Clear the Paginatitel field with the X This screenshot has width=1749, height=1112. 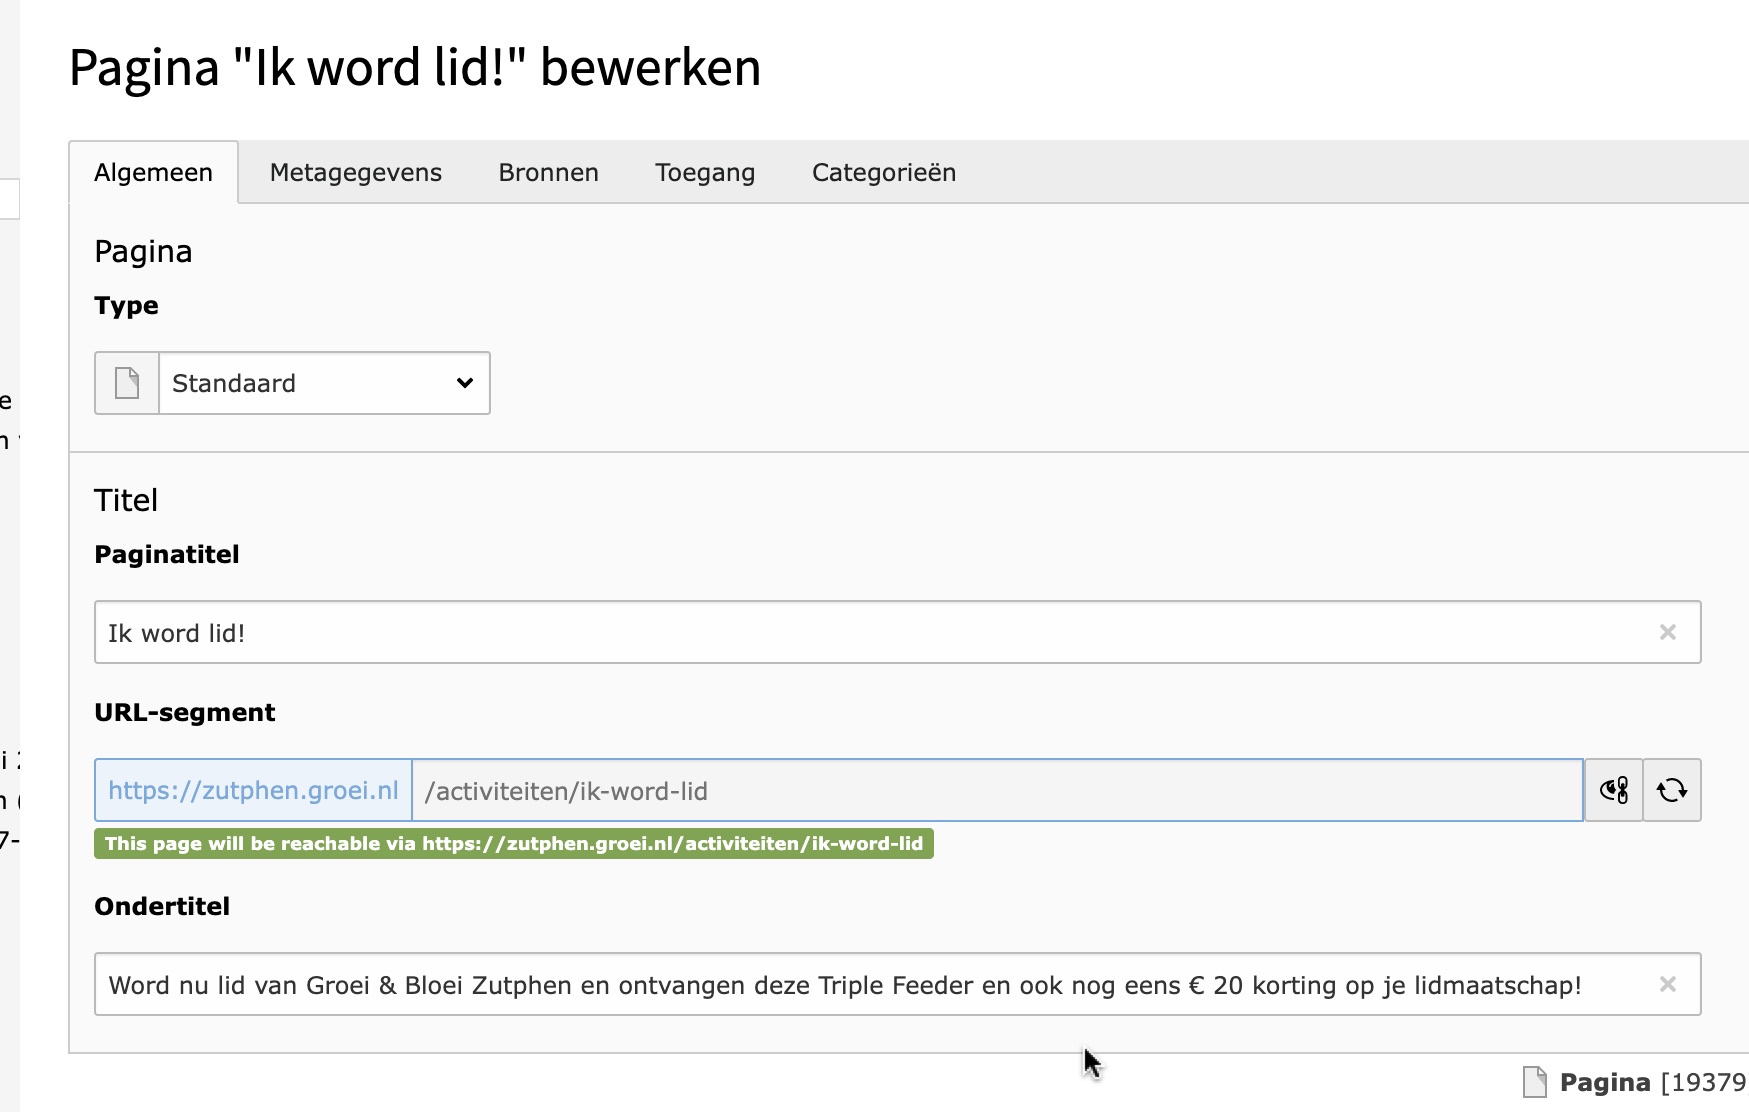pos(1667,632)
